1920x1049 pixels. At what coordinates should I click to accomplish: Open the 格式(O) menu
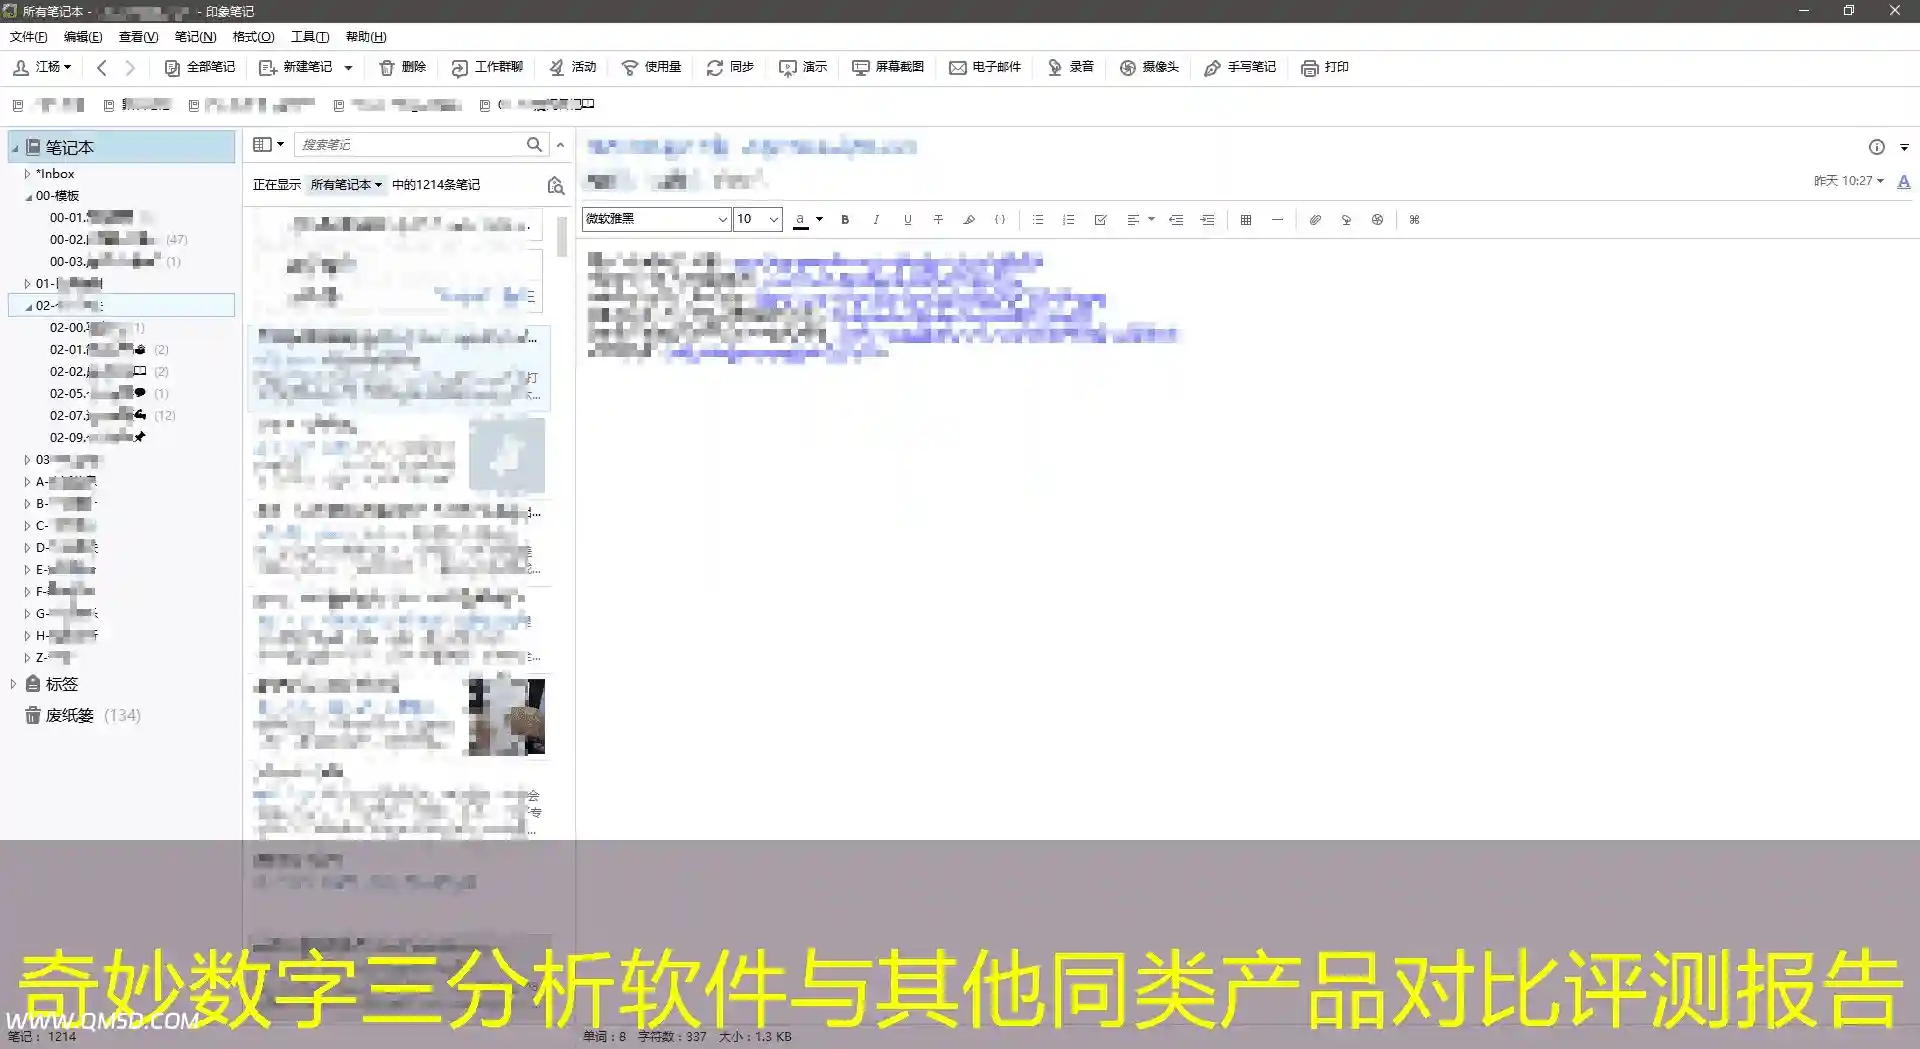tap(253, 37)
